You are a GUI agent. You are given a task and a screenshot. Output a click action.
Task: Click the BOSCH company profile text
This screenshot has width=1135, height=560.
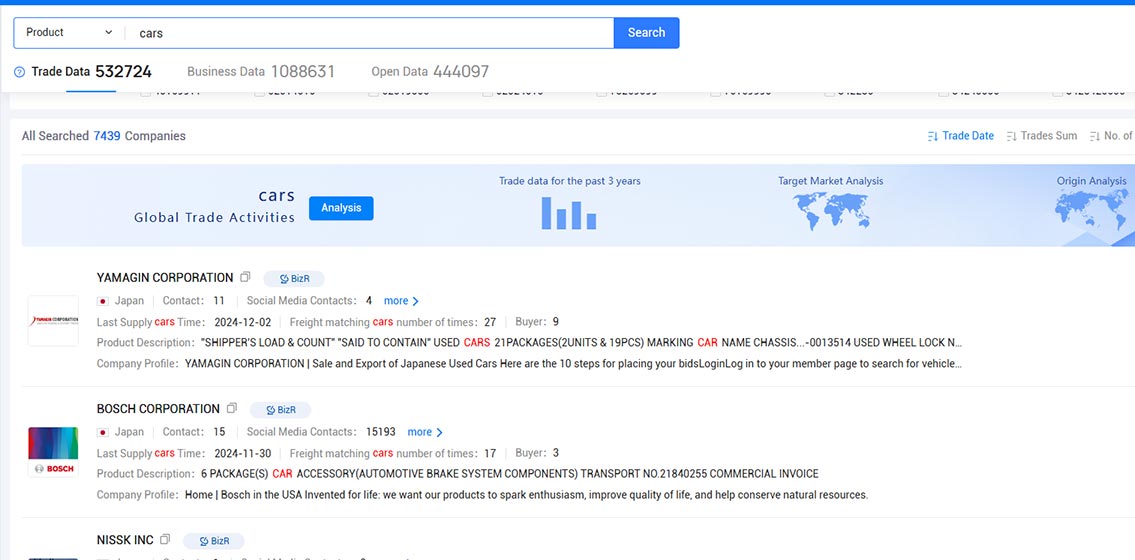(x=526, y=496)
